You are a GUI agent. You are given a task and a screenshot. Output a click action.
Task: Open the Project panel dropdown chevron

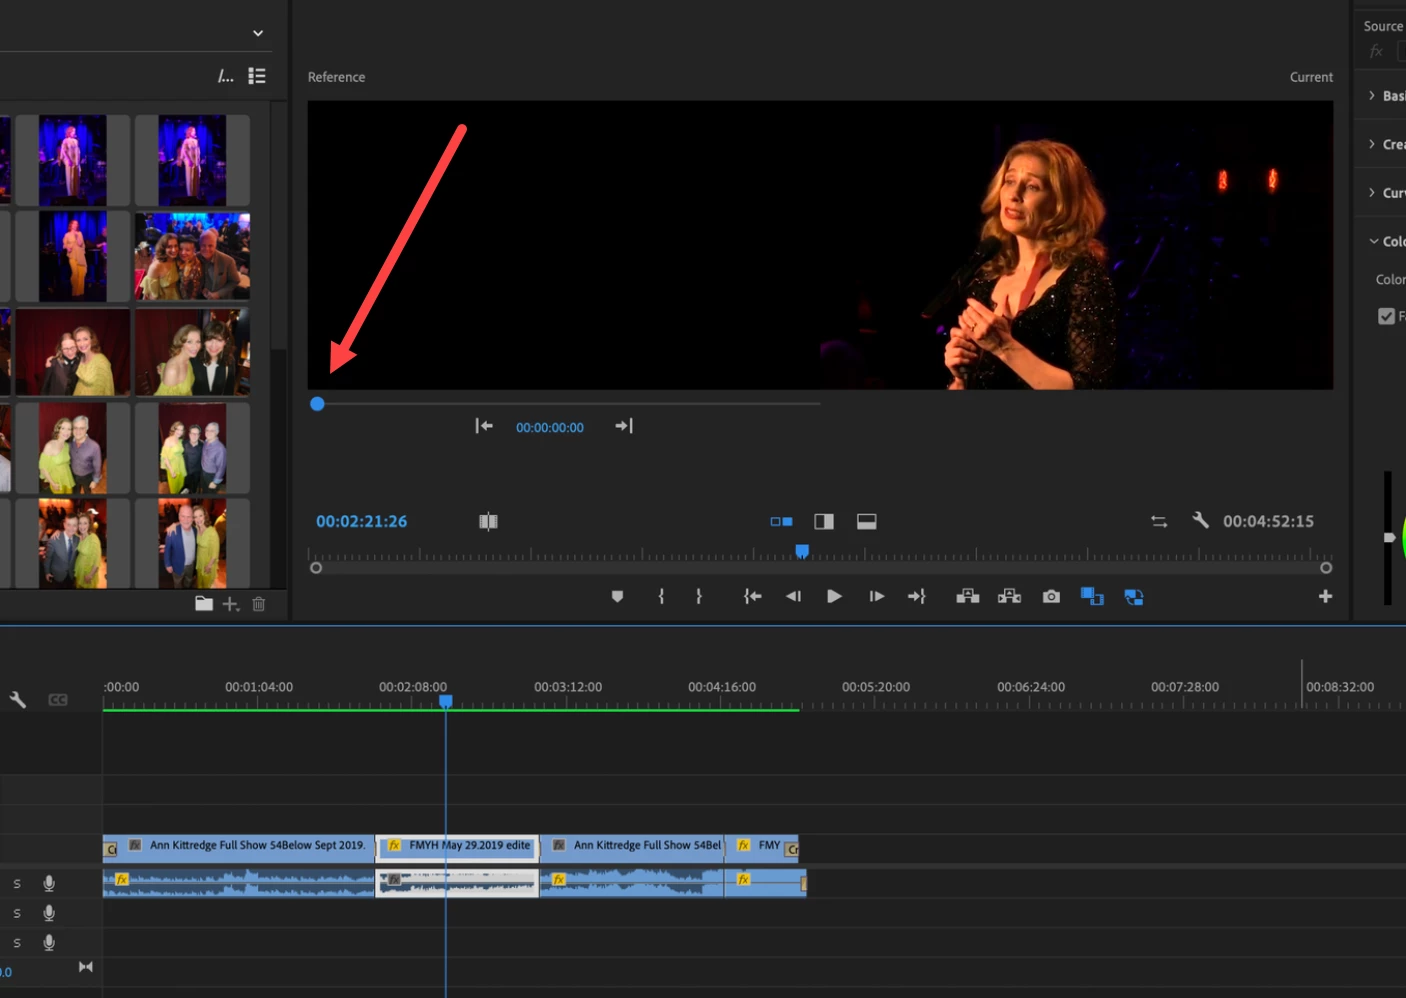point(258,33)
